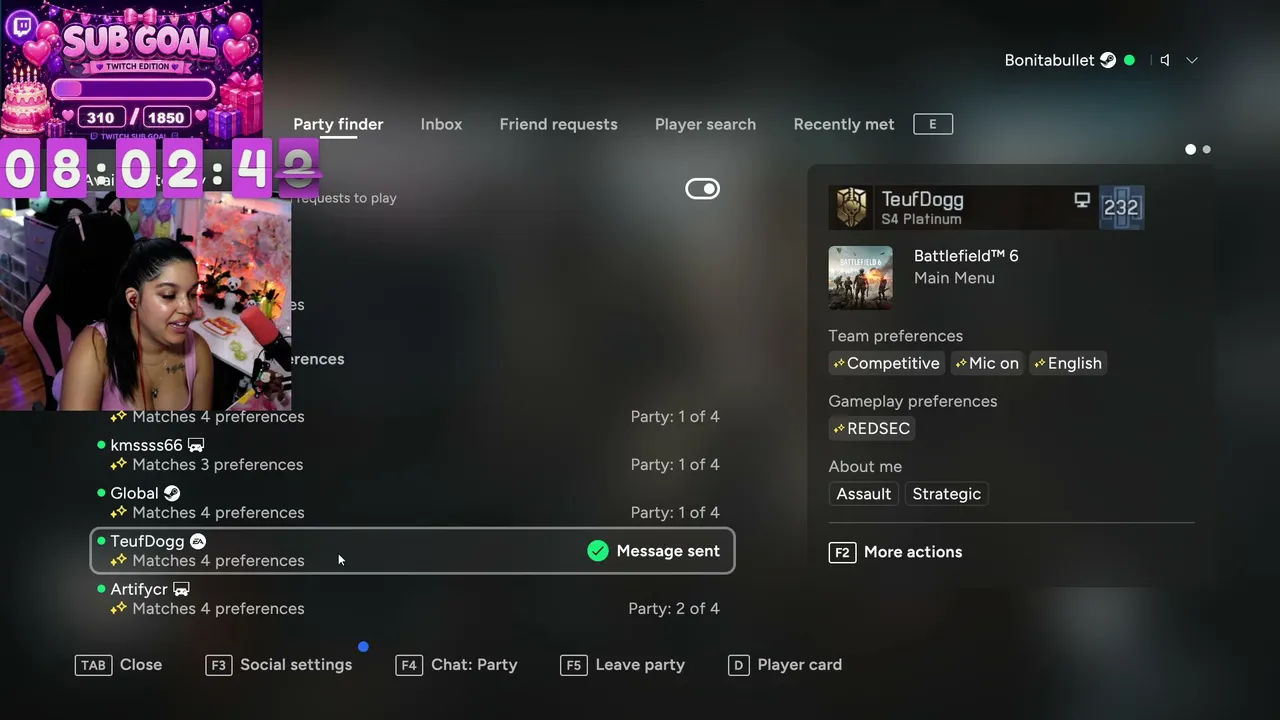Click the sparkle icon in kmssss66's preferences line

point(119,464)
